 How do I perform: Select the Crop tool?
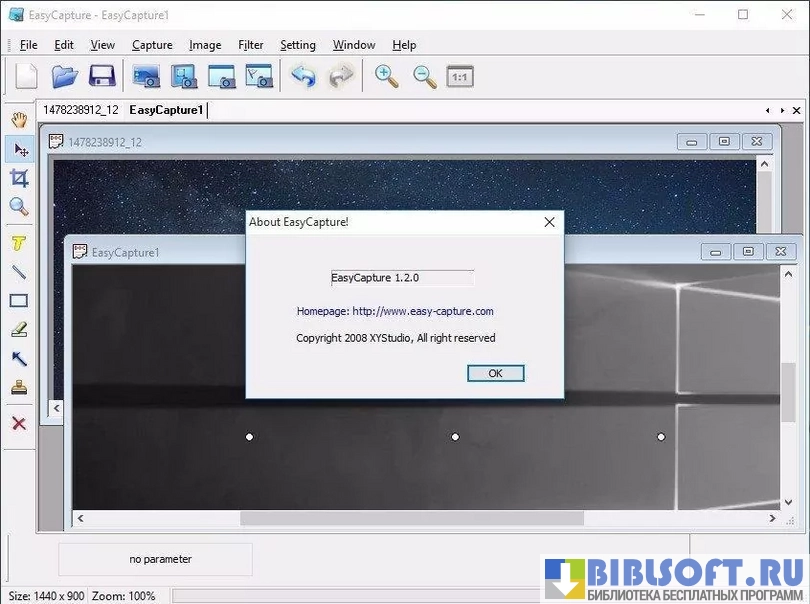tap(19, 178)
